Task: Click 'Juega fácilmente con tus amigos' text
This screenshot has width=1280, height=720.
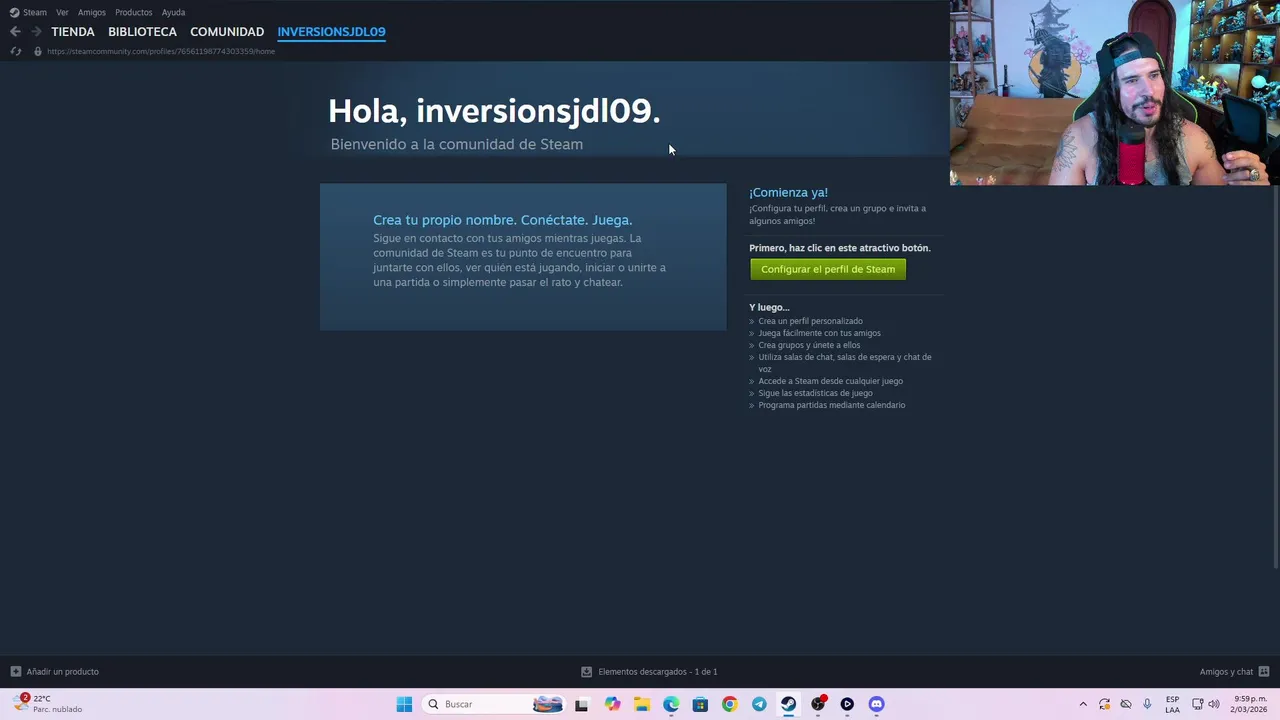Action: coord(819,333)
